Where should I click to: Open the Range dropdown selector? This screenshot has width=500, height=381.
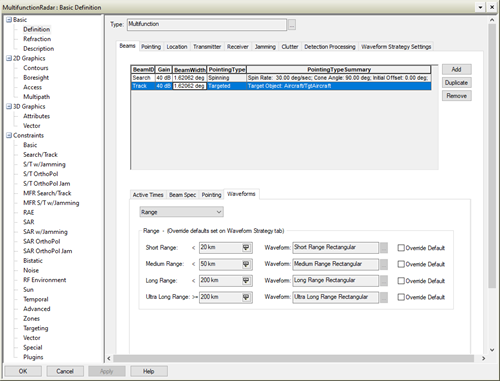pos(182,212)
